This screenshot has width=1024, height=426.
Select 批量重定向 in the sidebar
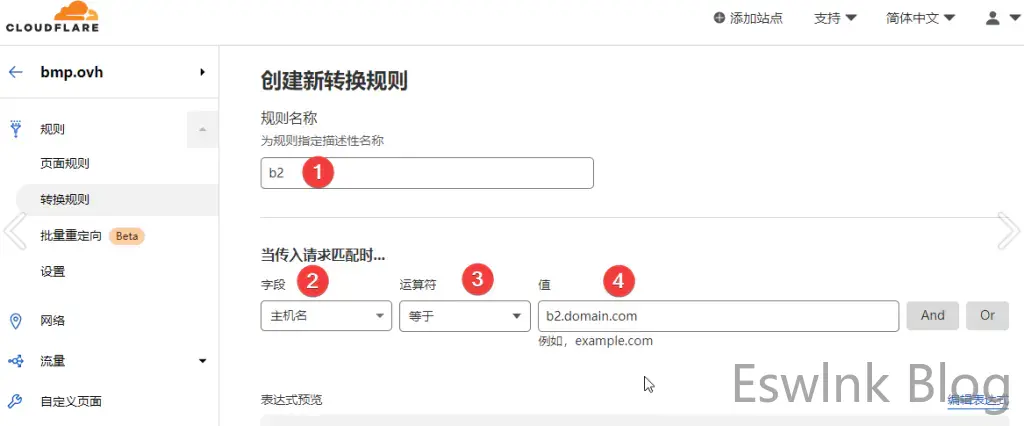coord(71,236)
